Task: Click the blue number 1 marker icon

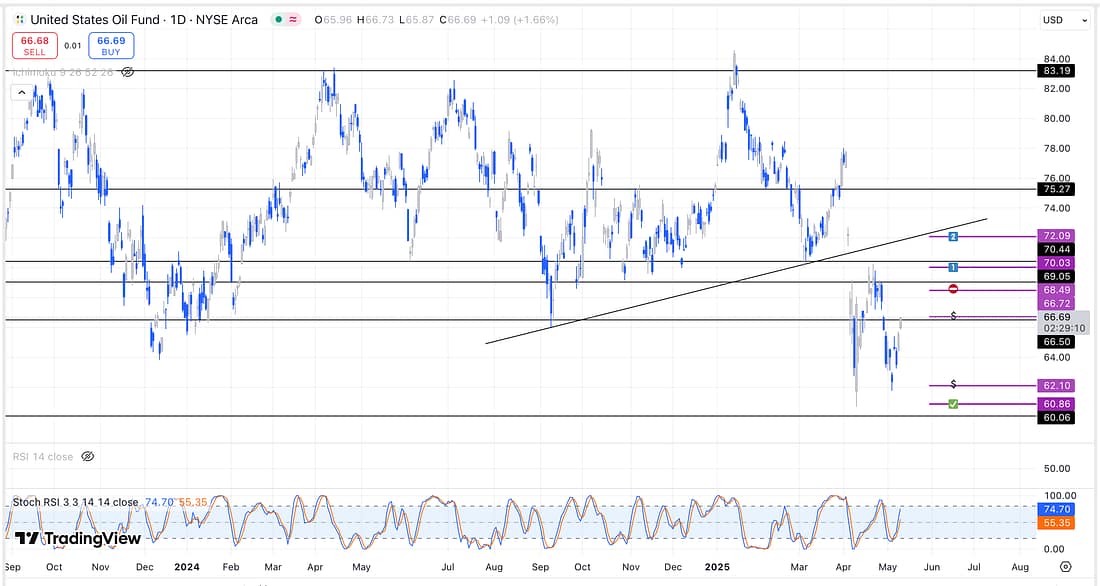Action: pos(953,267)
